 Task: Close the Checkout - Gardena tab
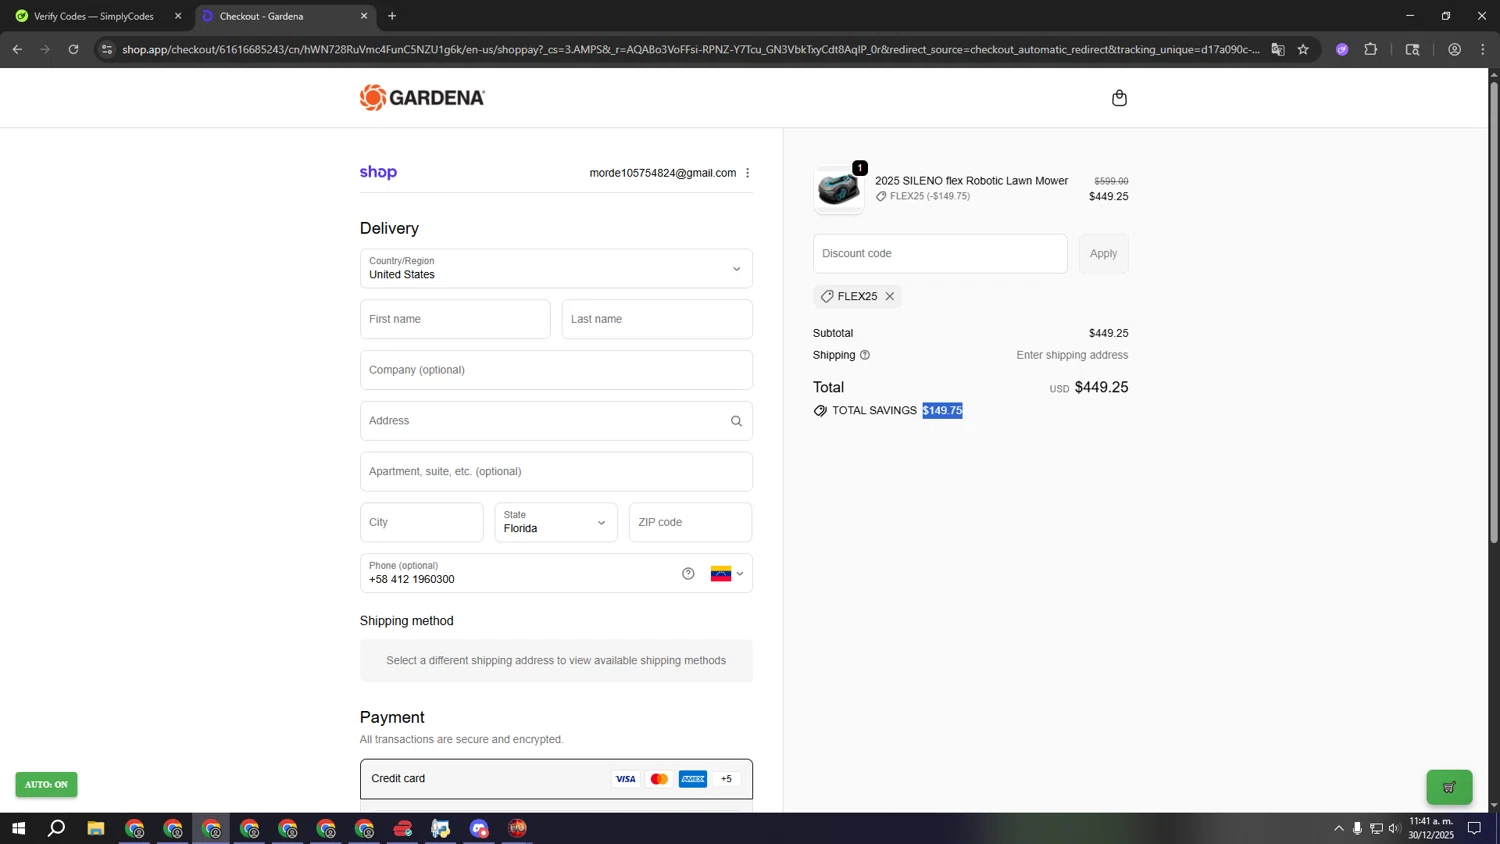pos(364,16)
